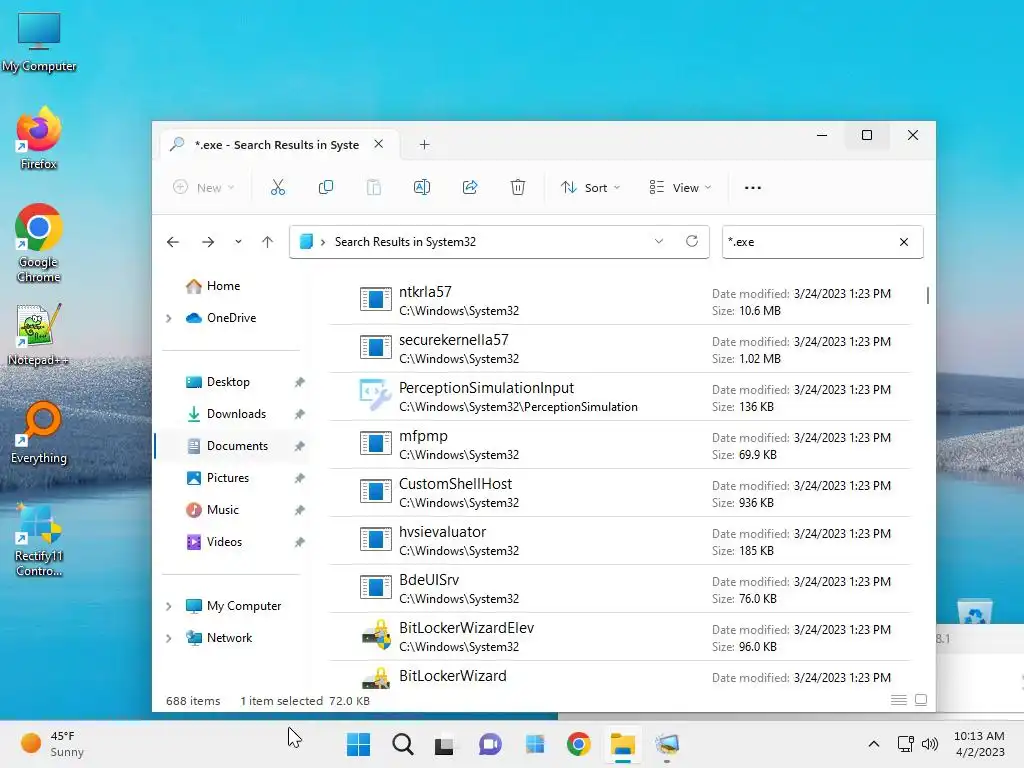Screen dimensions: 1024x768
Task: Go back with the left arrow button
Action: click(x=172, y=242)
